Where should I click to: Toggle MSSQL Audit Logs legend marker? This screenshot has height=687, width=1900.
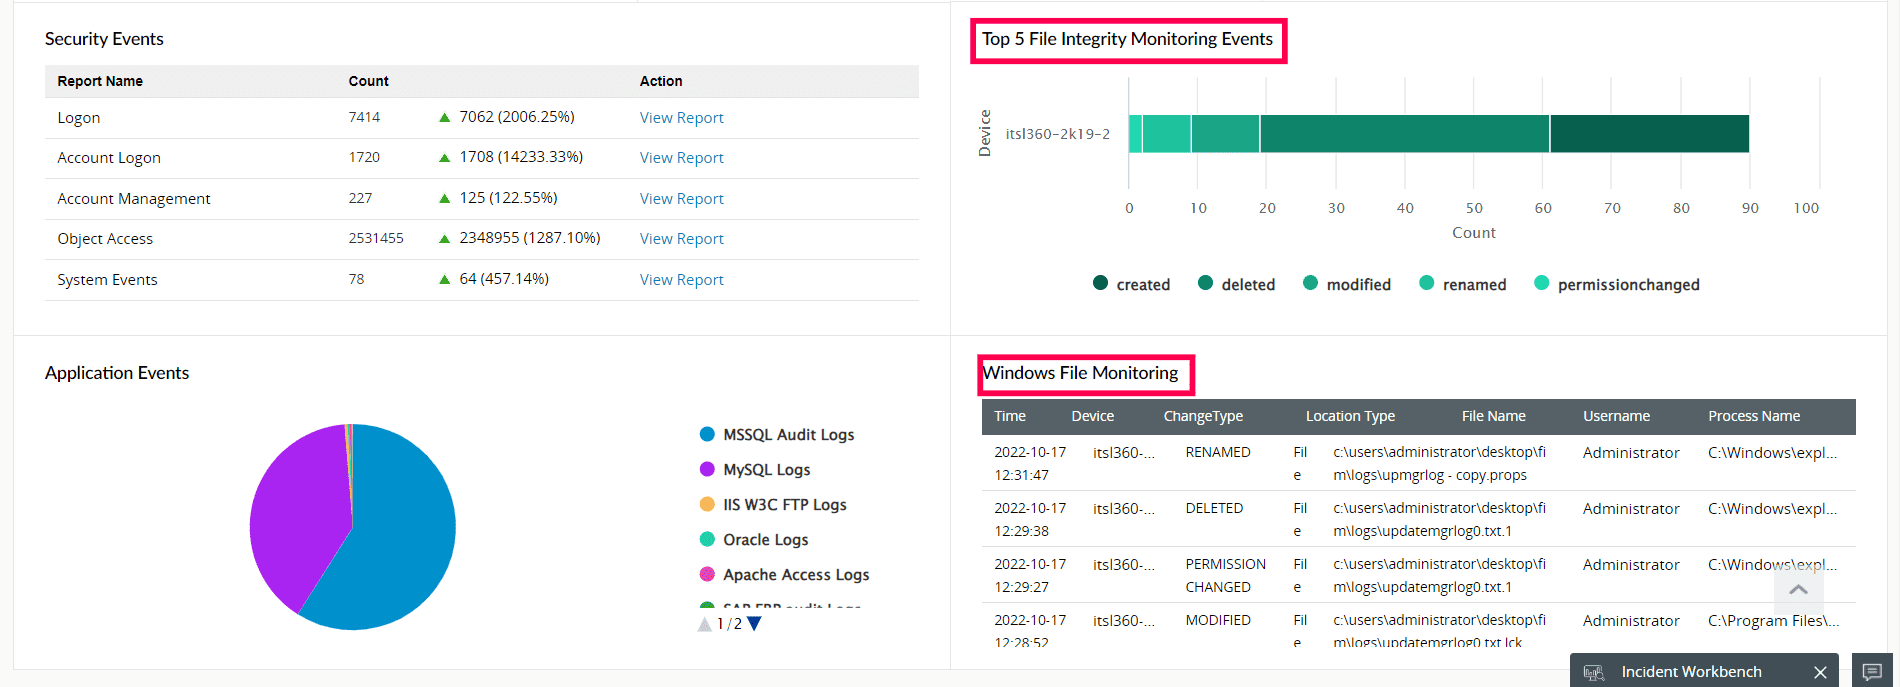pyautogui.click(x=707, y=434)
